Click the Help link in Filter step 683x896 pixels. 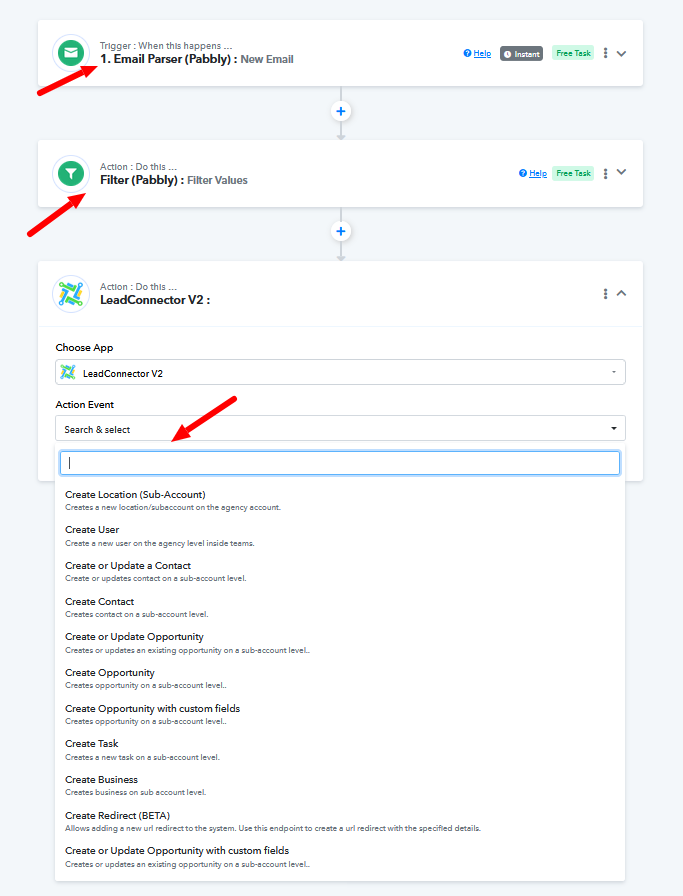click(x=538, y=173)
